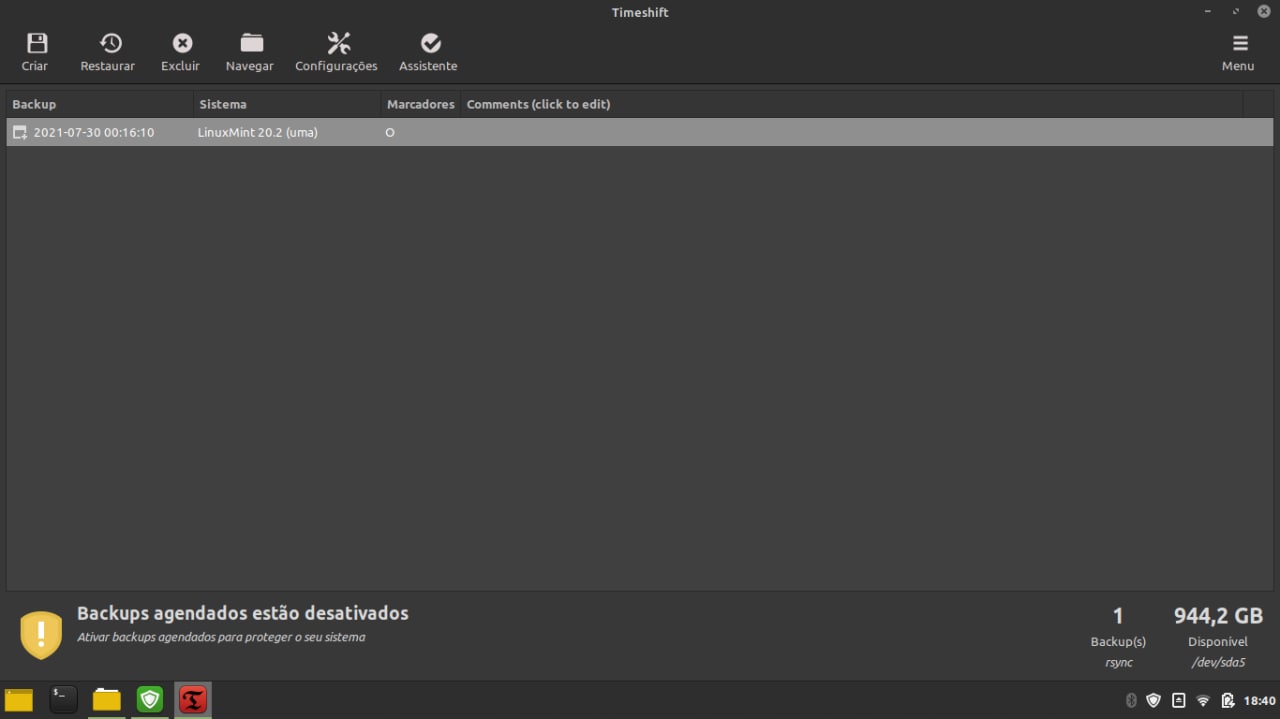Click the snapshot icon beside 2021-07-30 00:16:10

[20, 132]
